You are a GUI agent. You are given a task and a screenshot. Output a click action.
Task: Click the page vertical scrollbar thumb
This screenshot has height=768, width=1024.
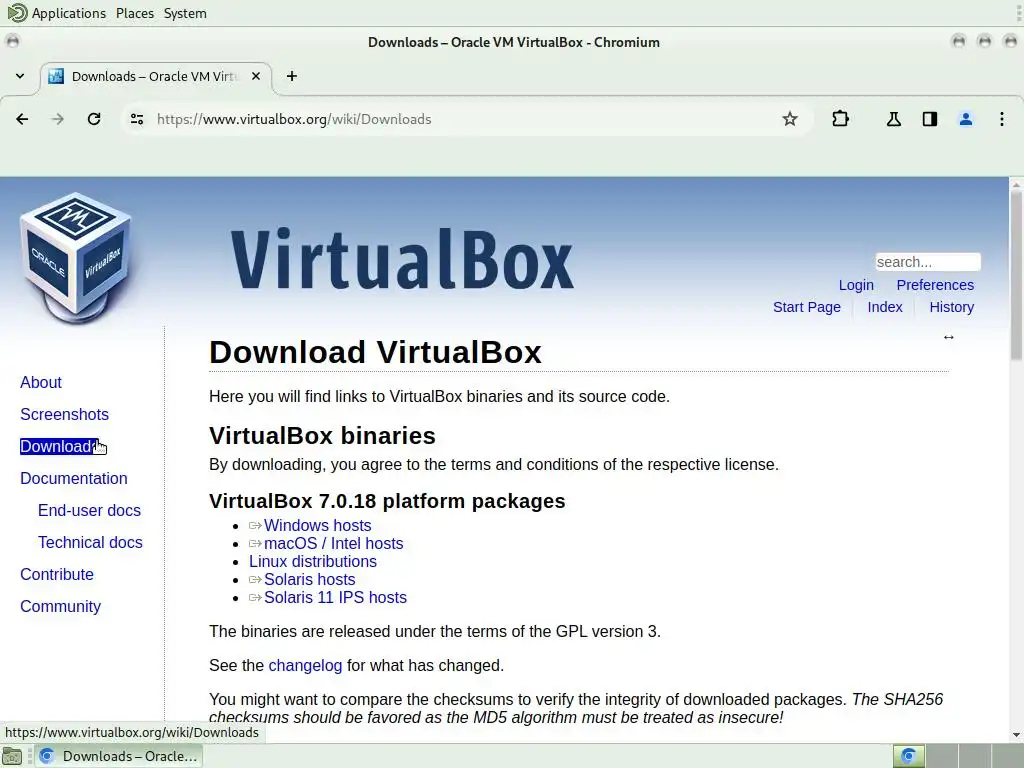(1016, 274)
